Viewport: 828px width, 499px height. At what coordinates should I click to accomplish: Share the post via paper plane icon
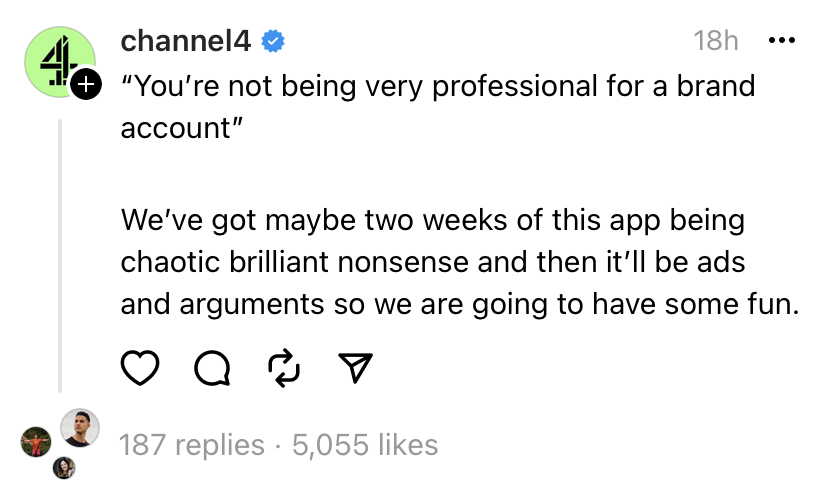click(x=355, y=369)
